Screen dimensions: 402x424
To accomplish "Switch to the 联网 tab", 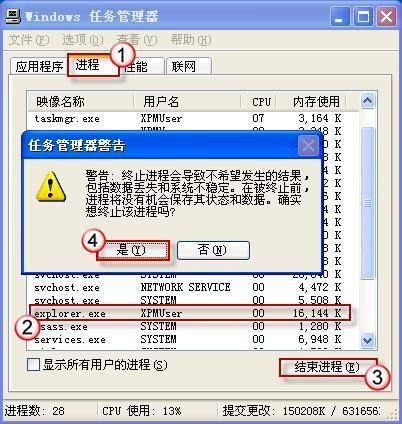I will click(189, 66).
